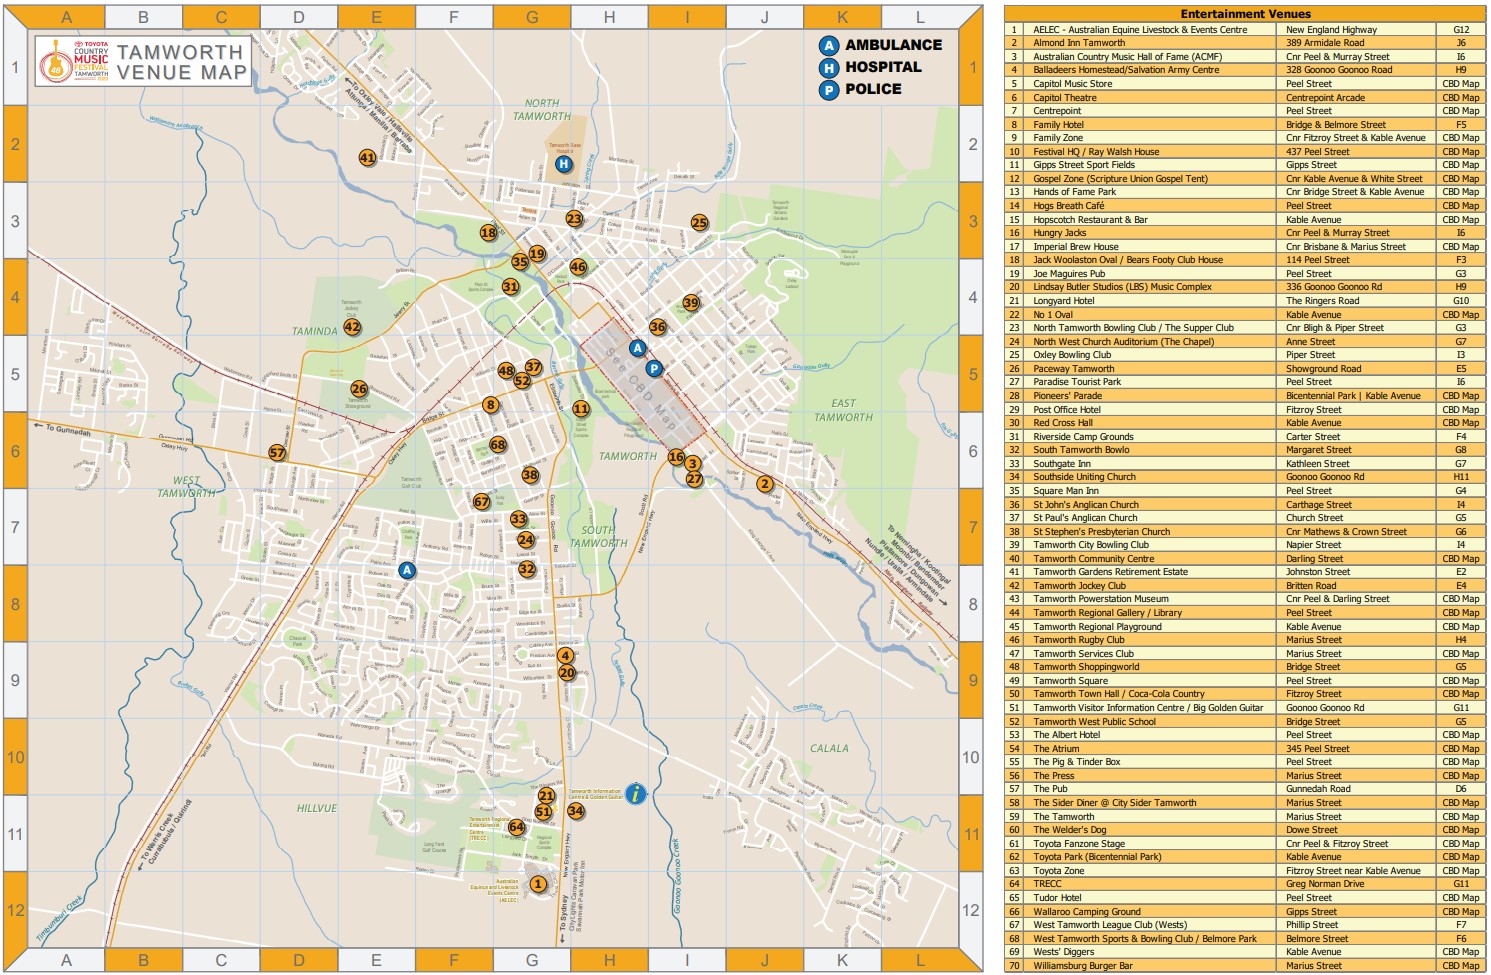Select venue marker 46 on the map
This screenshot has width=1491, height=975.
(578, 267)
